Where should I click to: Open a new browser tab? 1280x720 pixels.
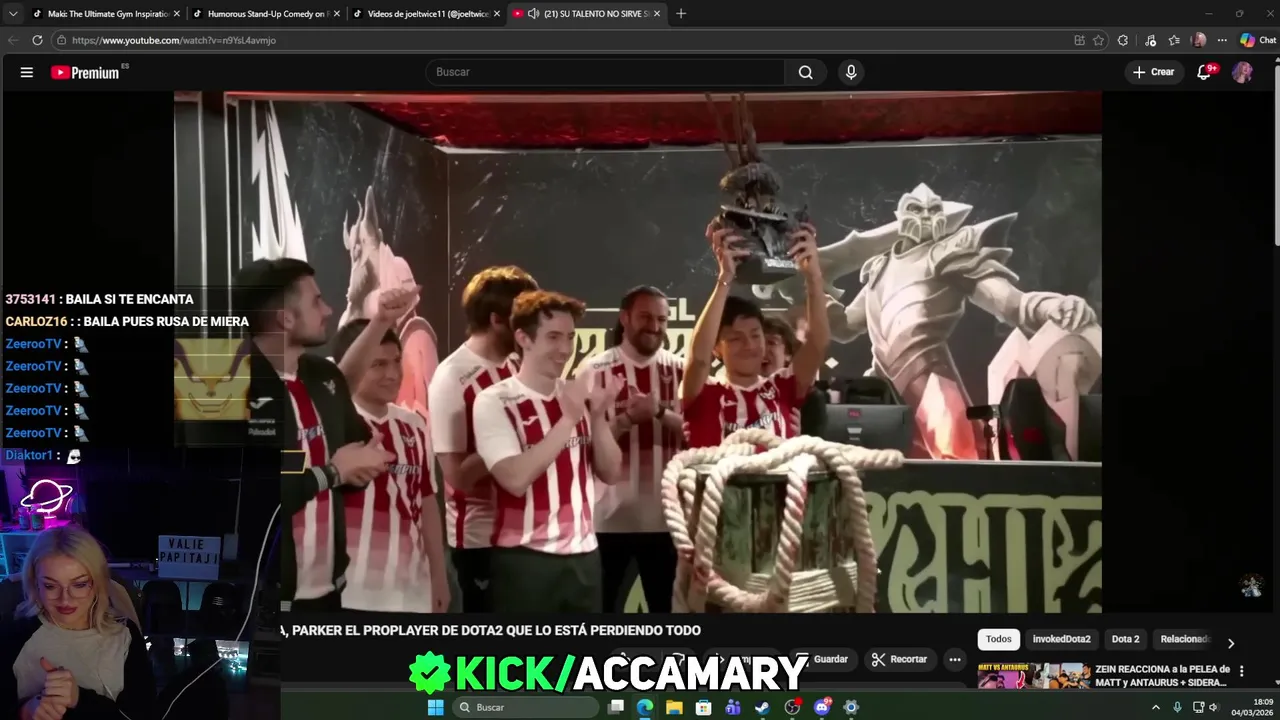[x=681, y=13]
